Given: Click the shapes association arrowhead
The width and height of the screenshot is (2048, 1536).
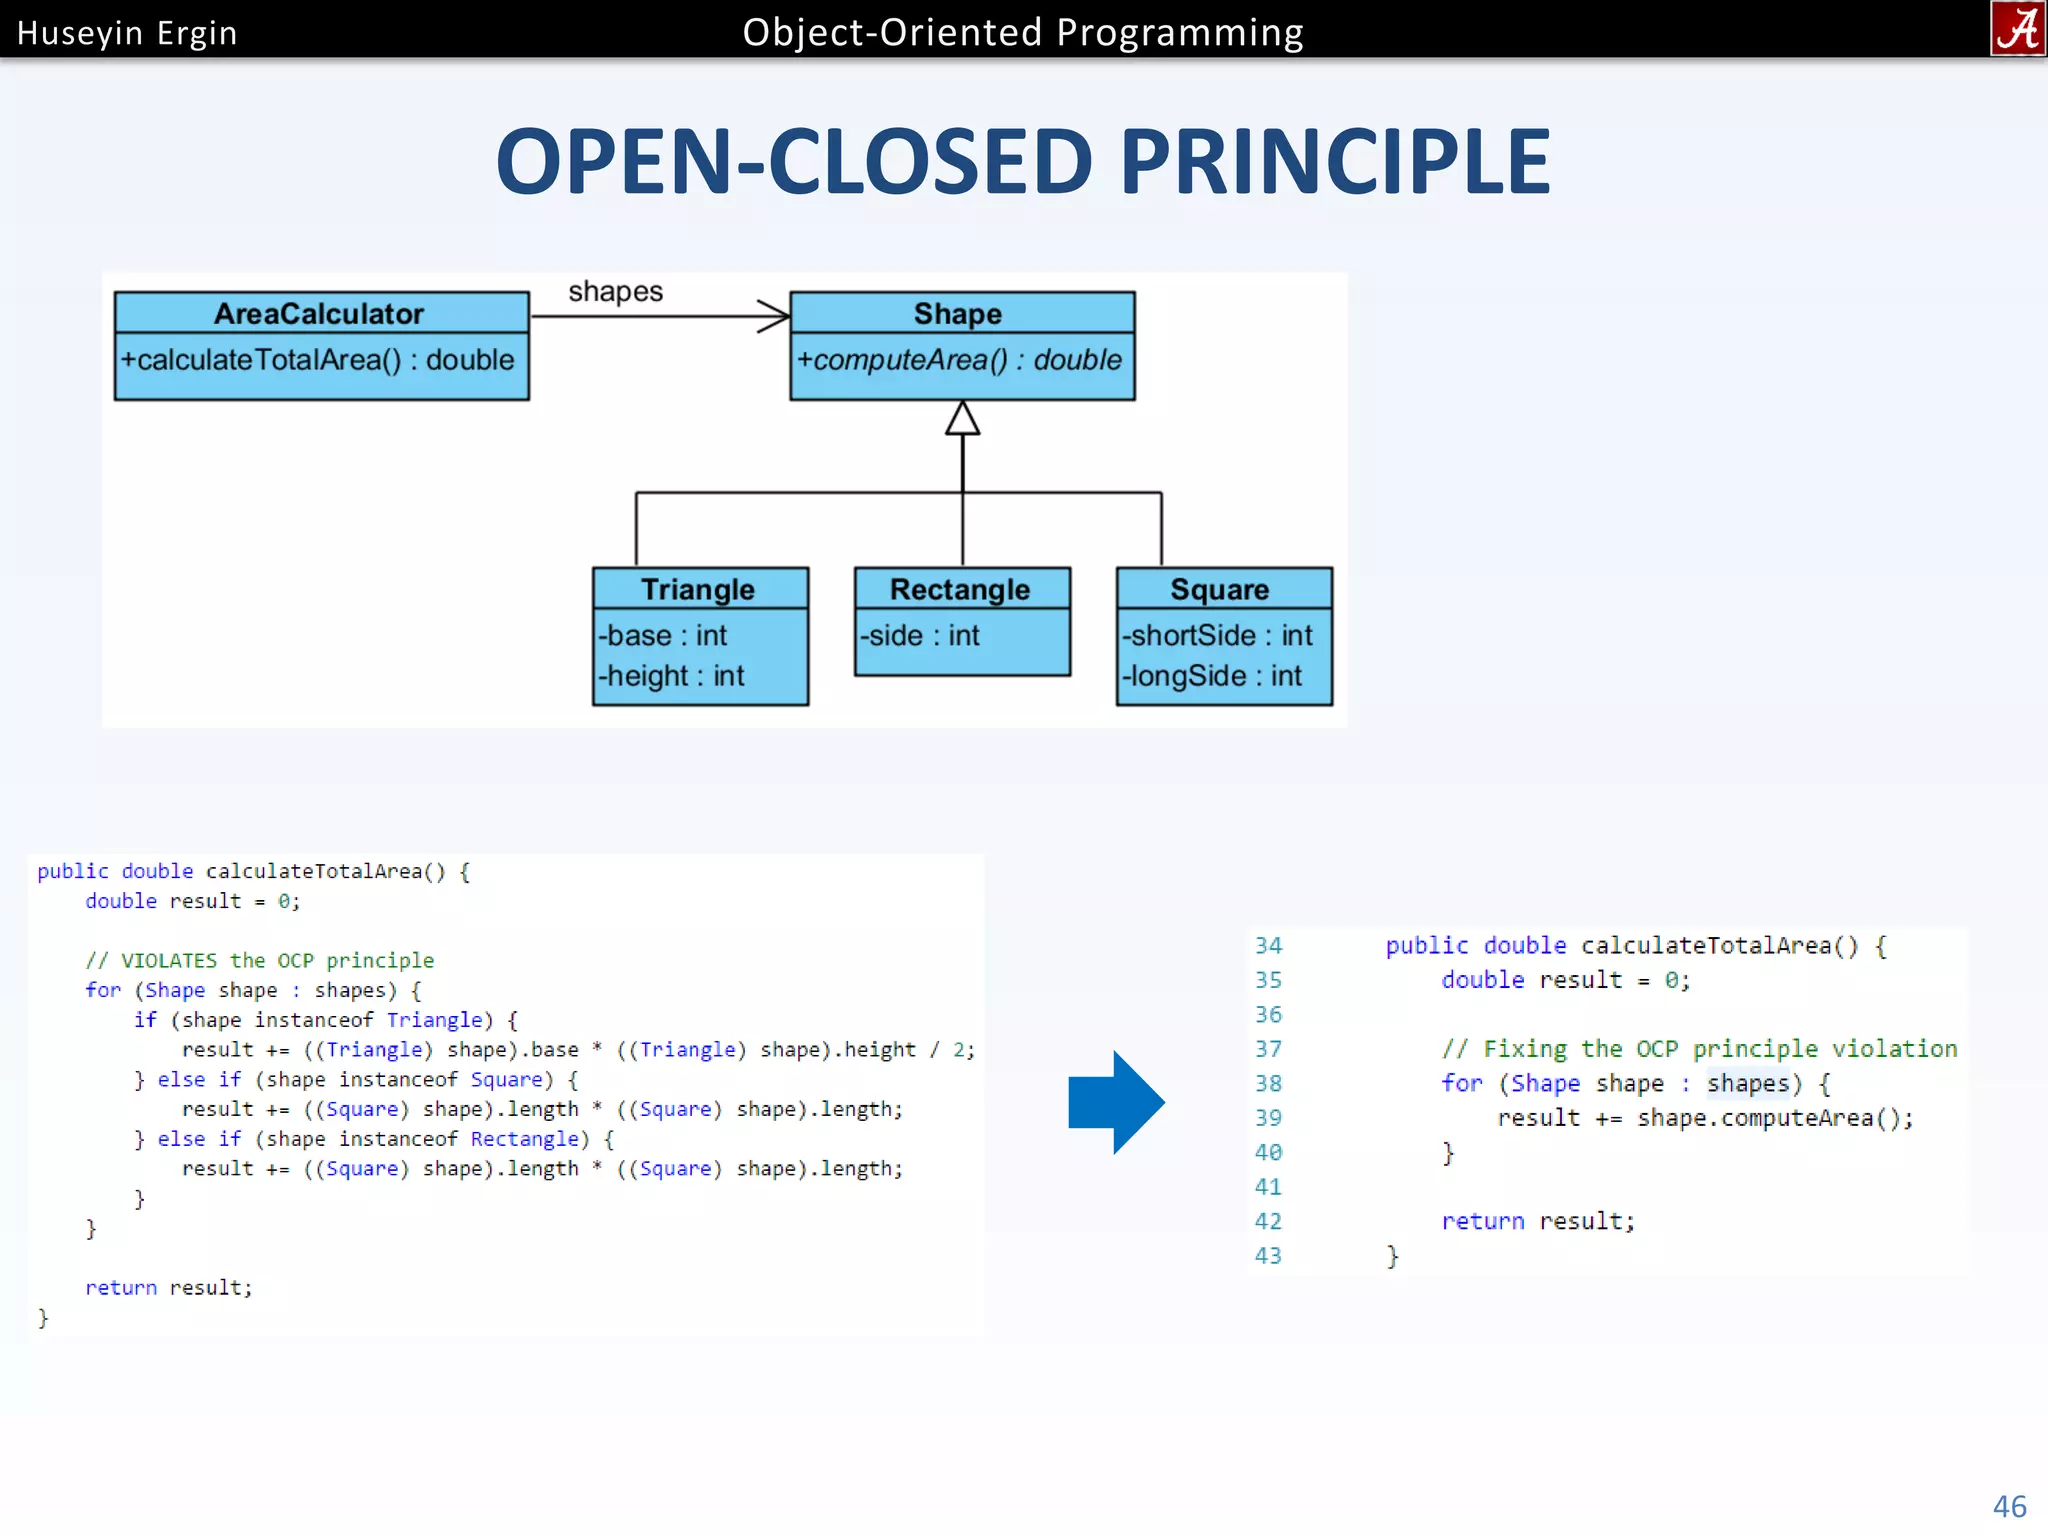Looking at the screenshot, I should [774, 316].
